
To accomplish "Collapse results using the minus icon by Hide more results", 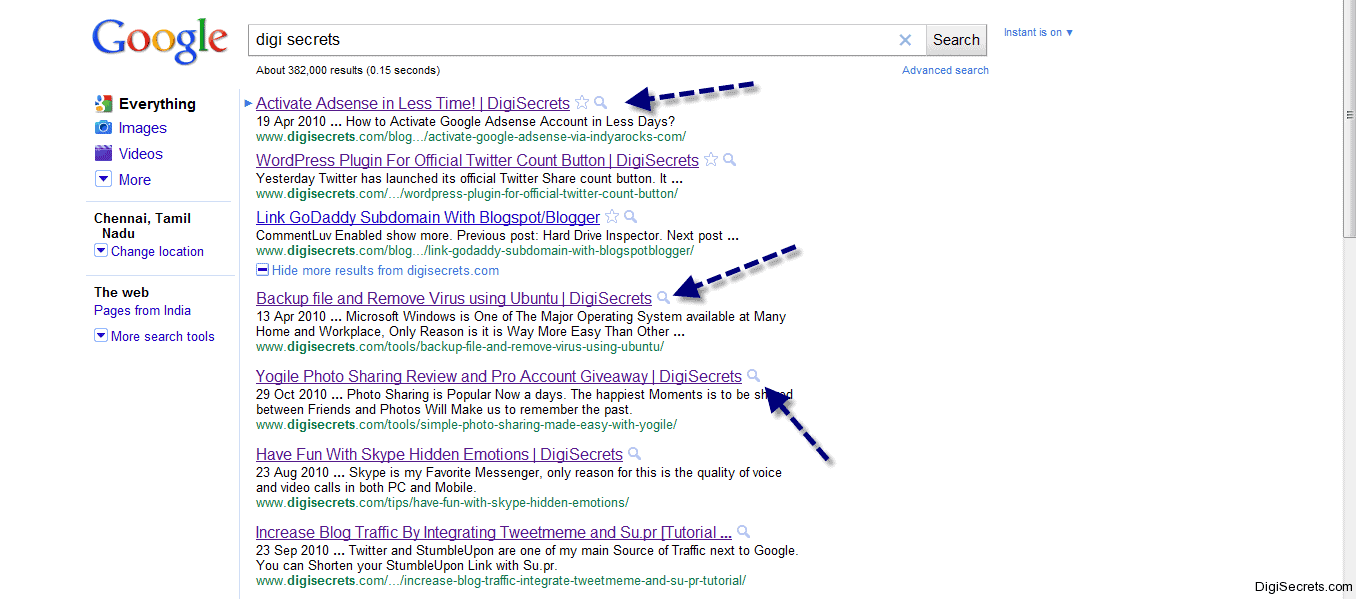I will [262, 270].
